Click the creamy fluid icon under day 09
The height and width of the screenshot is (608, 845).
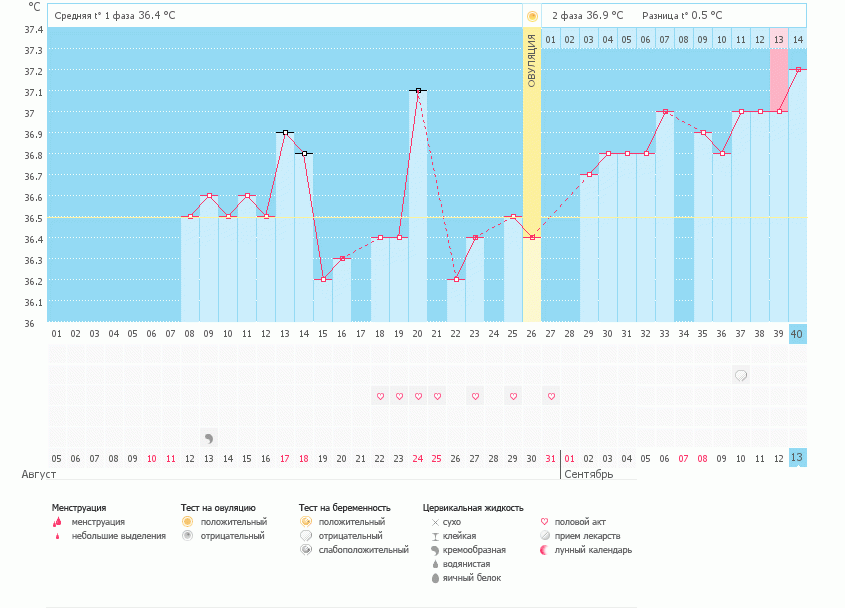point(208,438)
